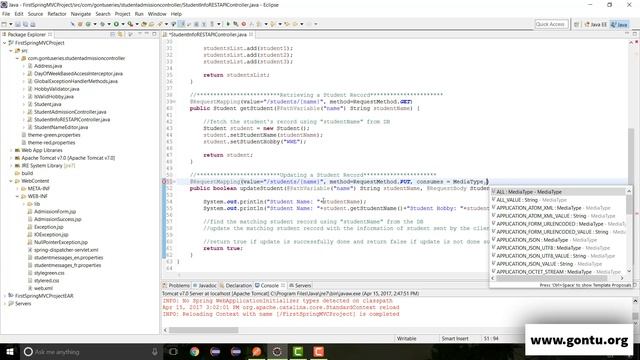Open the Edit menu
Image resolution: width=640 pixels, height=360 pixels.
pyautogui.click(x=19, y=14)
